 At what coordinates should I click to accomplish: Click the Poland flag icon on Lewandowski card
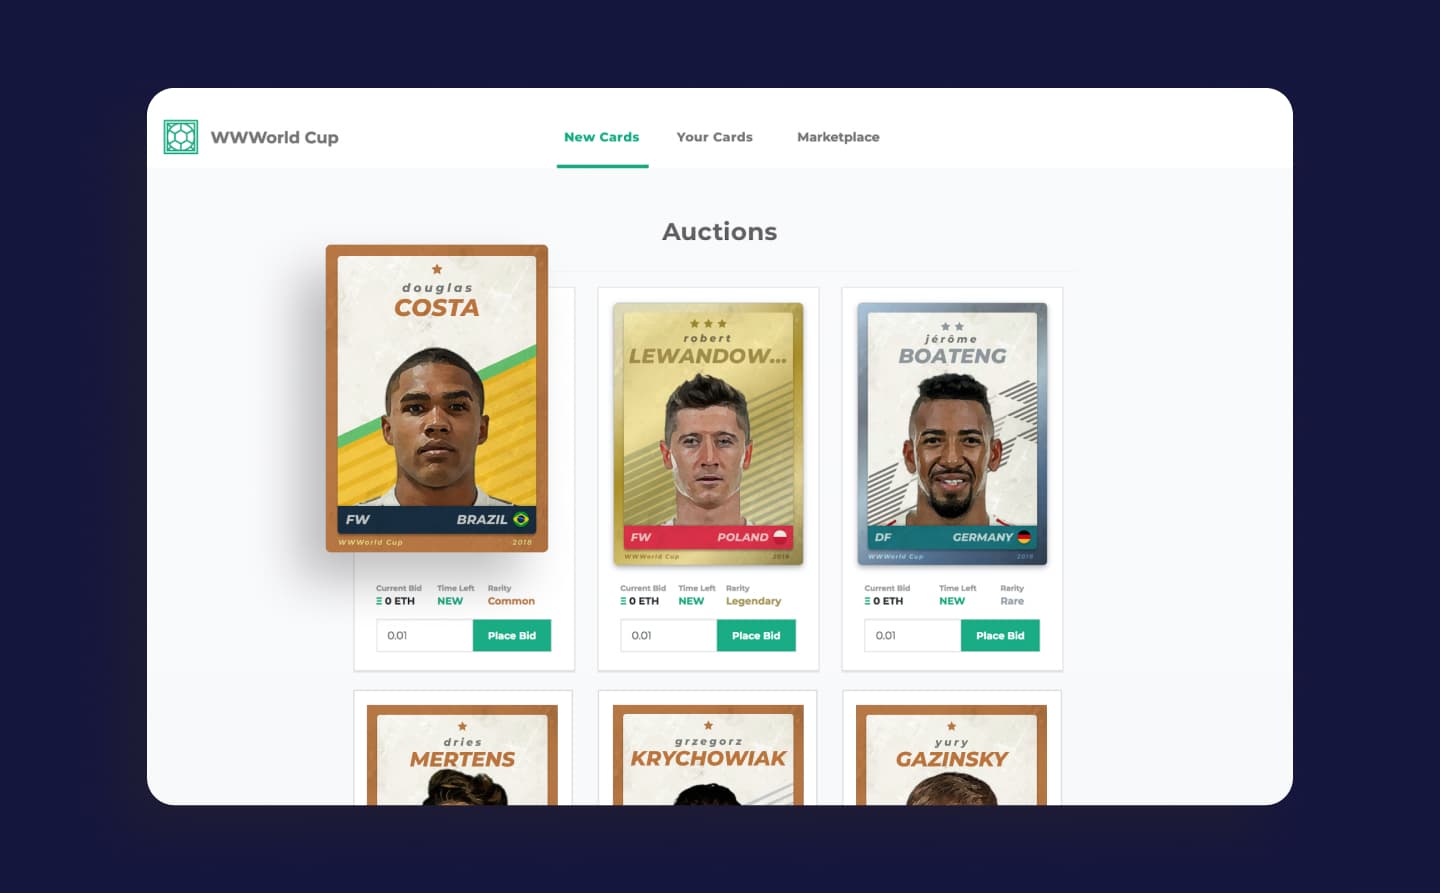click(x=780, y=537)
